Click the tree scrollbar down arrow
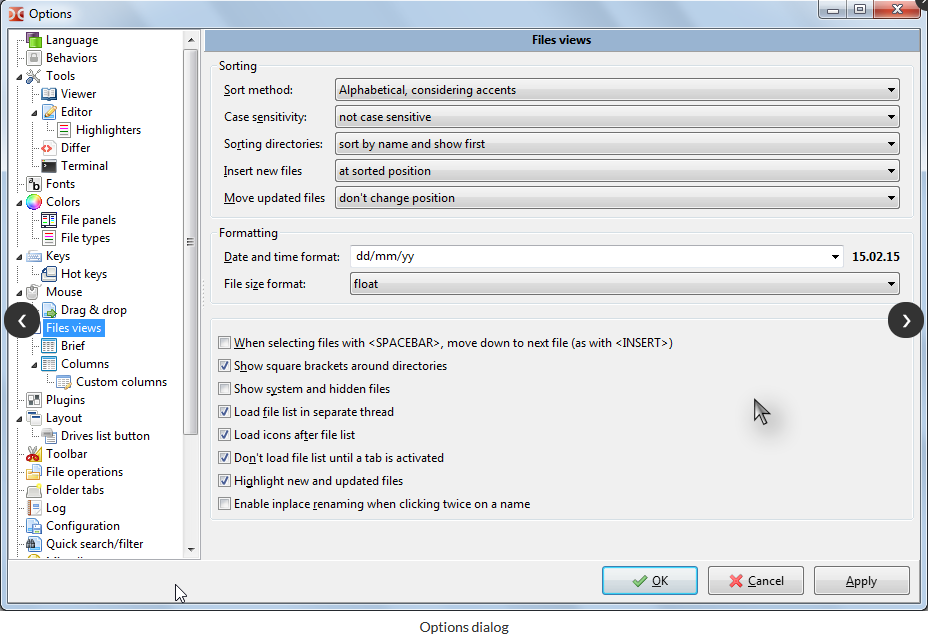Viewport: 928px width, 642px height. pyautogui.click(x=191, y=550)
